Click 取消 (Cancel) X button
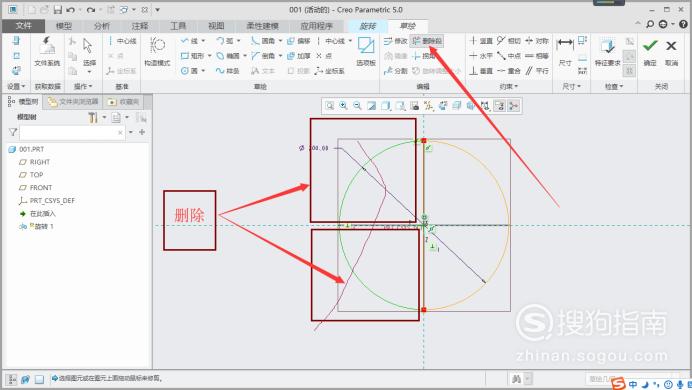 click(671, 52)
